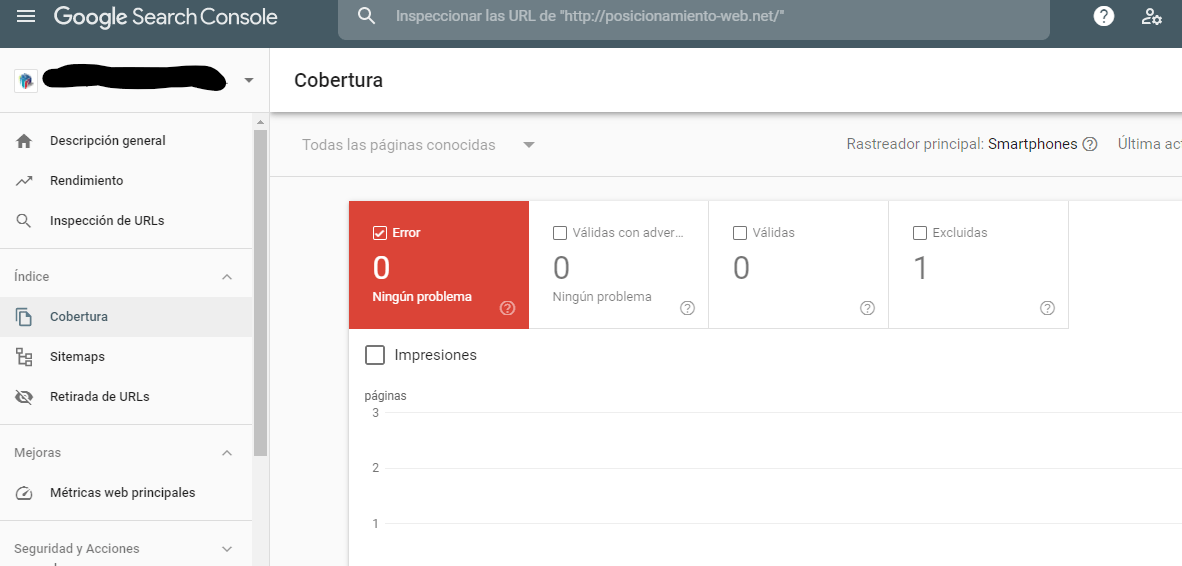Click the 'páginas' chart axis label
The image size is (1182, 566).
[385, 396]
